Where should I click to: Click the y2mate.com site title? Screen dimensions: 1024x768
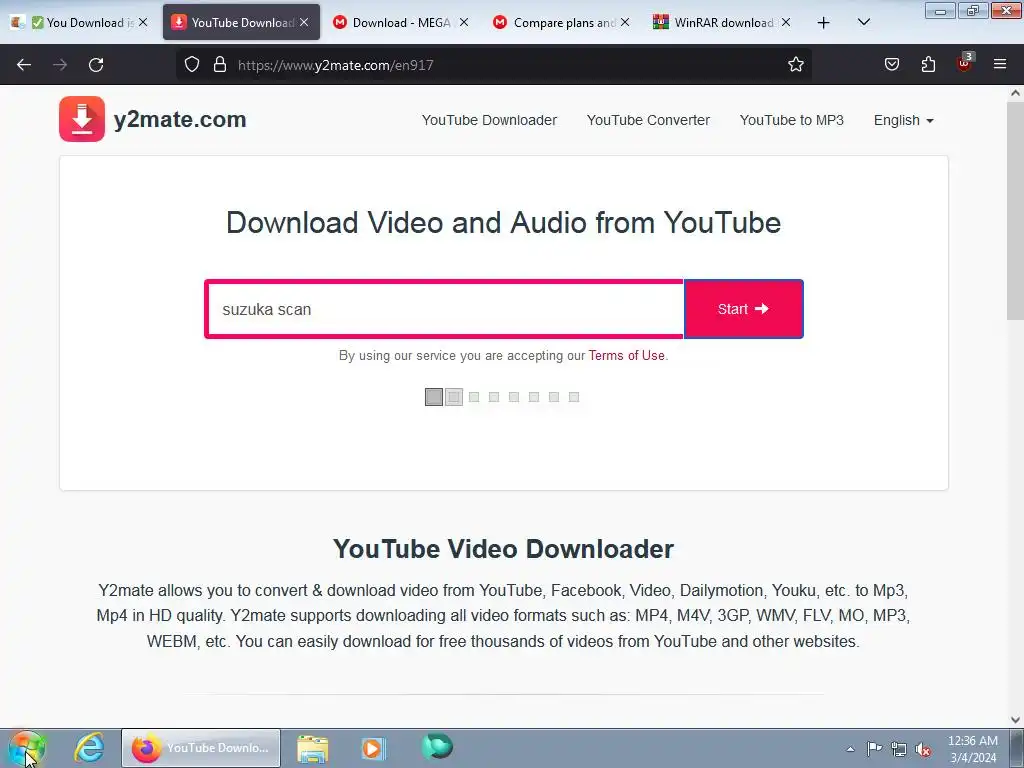(180, 120)
